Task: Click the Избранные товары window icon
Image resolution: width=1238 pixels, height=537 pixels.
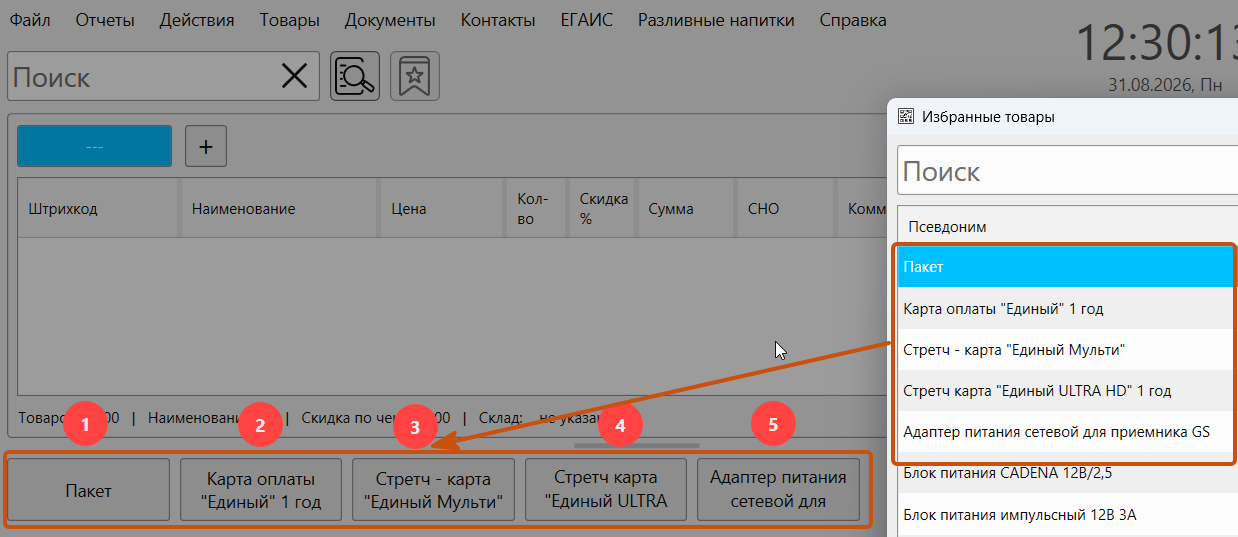Action: coord(906,116)
